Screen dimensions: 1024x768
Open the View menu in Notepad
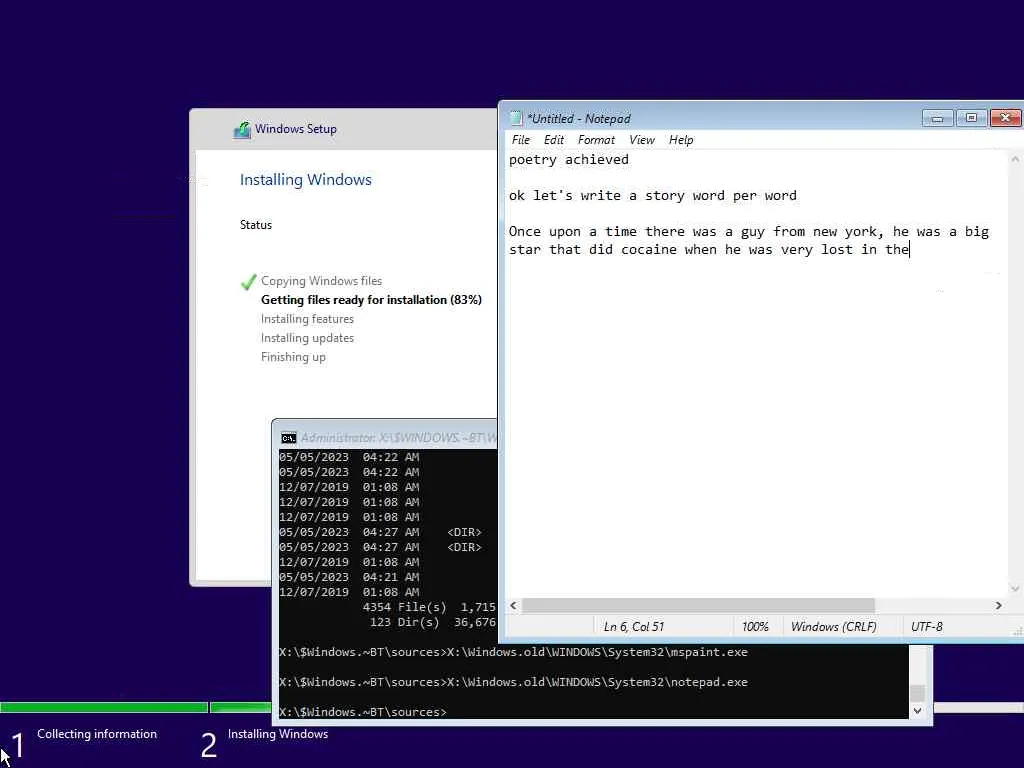click(x=641, y=140)
